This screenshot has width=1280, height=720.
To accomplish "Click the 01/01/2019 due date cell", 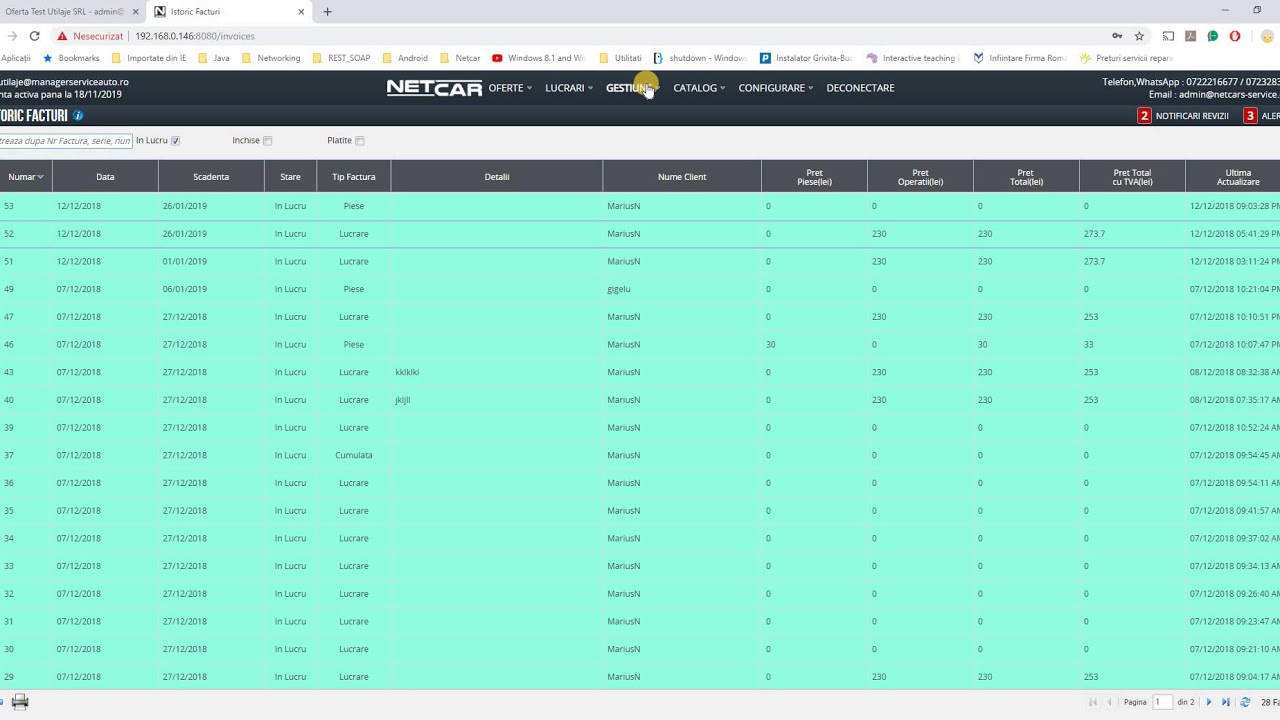I will [185, 261].
